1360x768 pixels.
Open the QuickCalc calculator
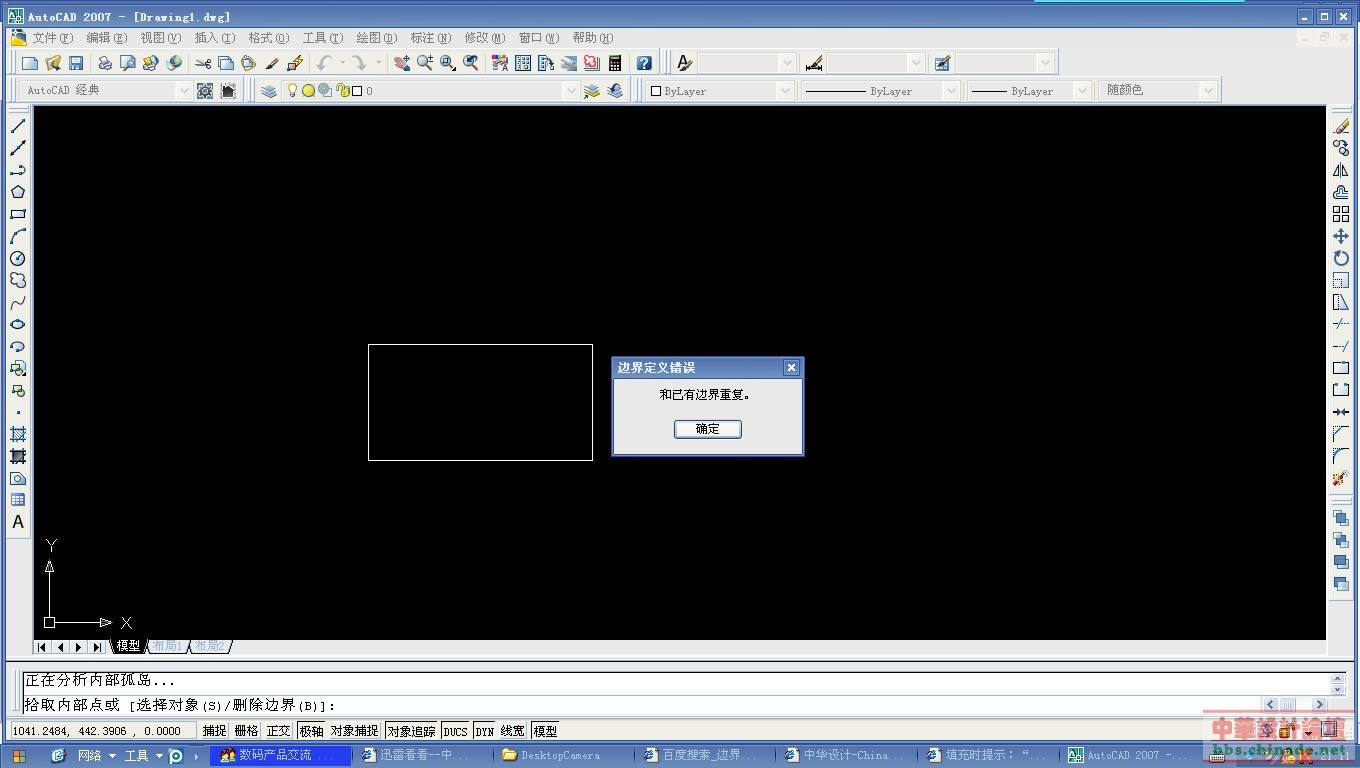[615, 63]
